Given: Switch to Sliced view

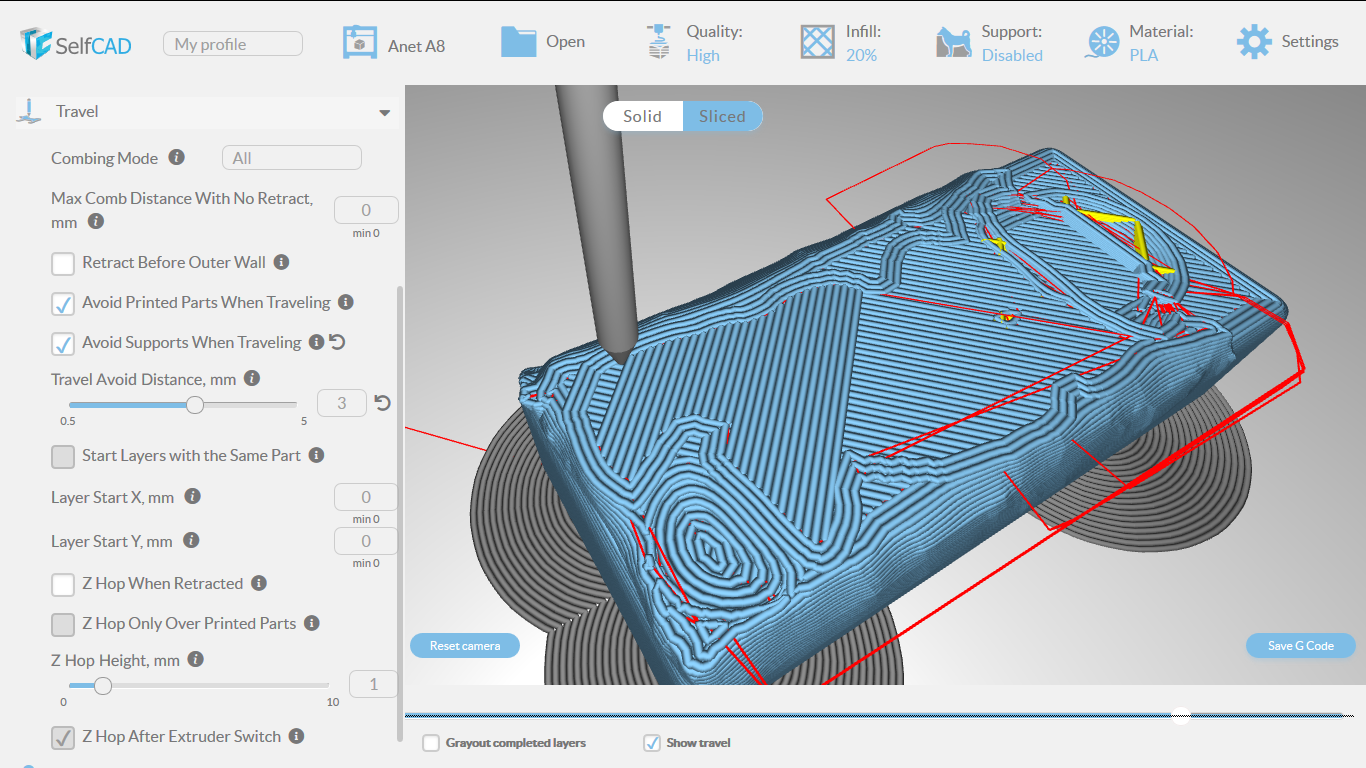Looking at the screenshot, I should point(722,116).
